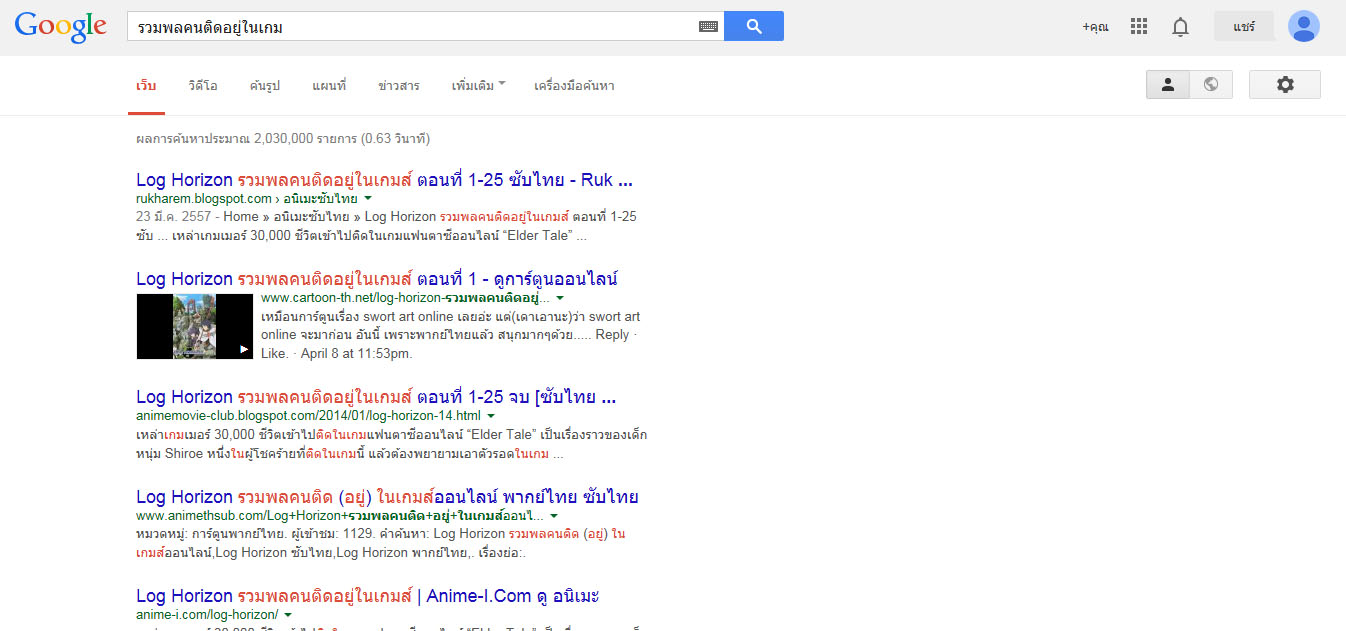The height and width of the screenshot is (631, 1346).
Task: Open the notifications bell icon
Action: coord(1180,27)
